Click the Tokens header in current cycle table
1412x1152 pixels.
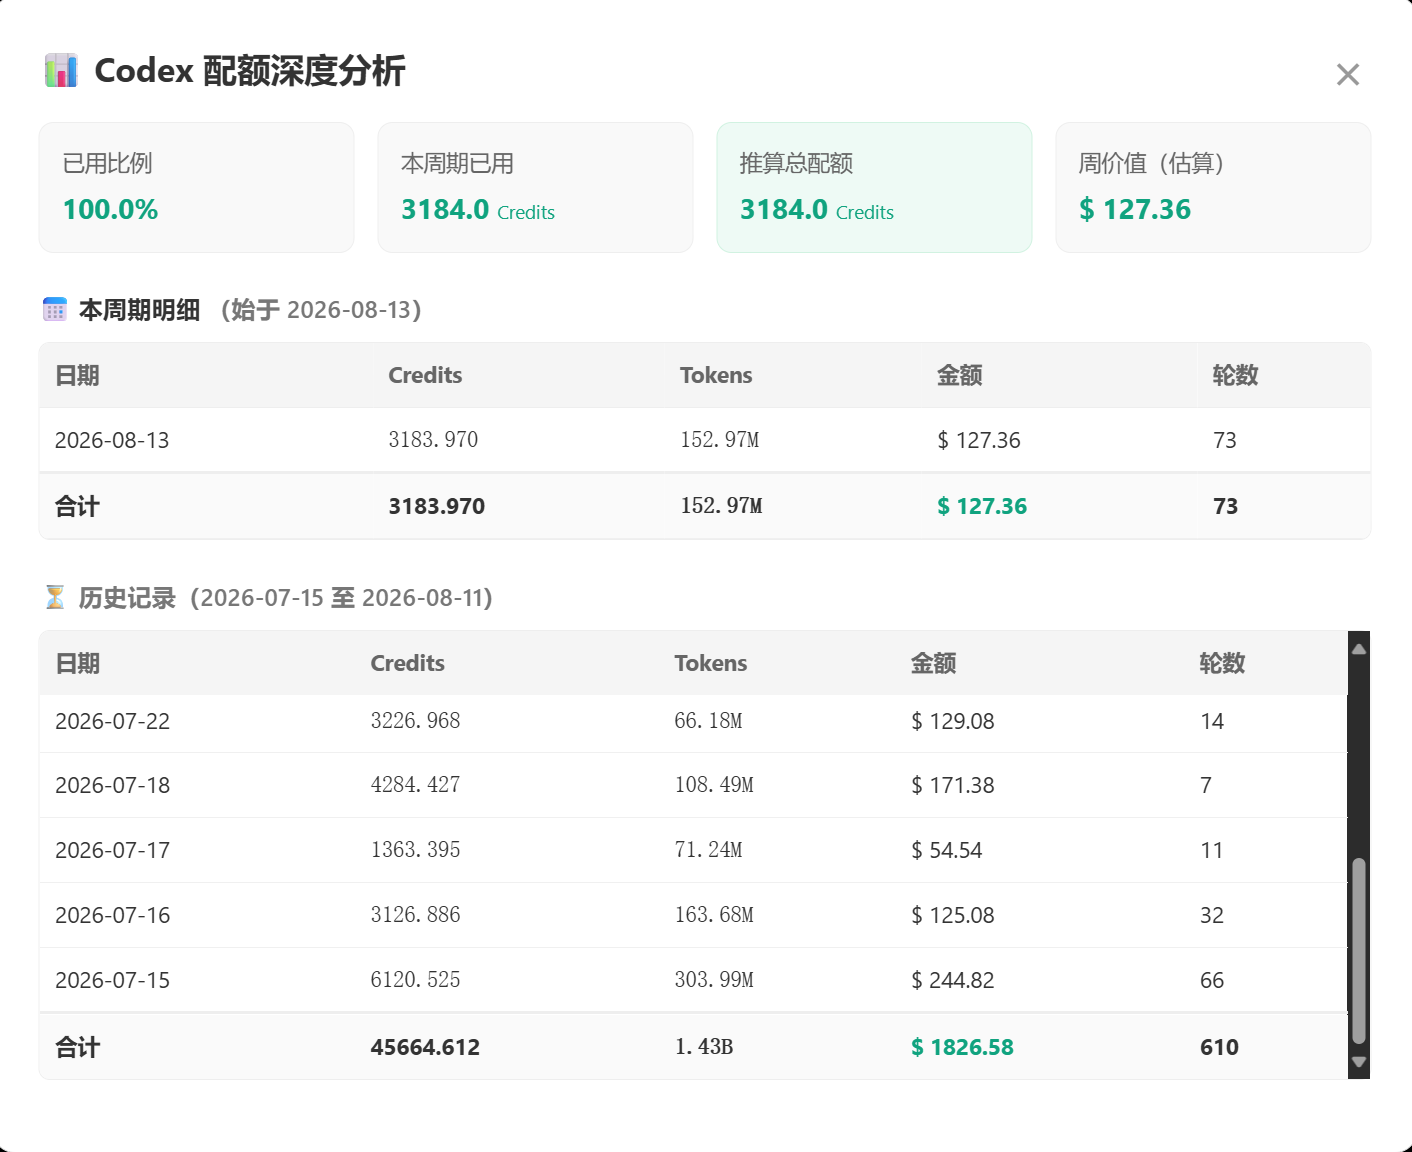coord(716,376)
